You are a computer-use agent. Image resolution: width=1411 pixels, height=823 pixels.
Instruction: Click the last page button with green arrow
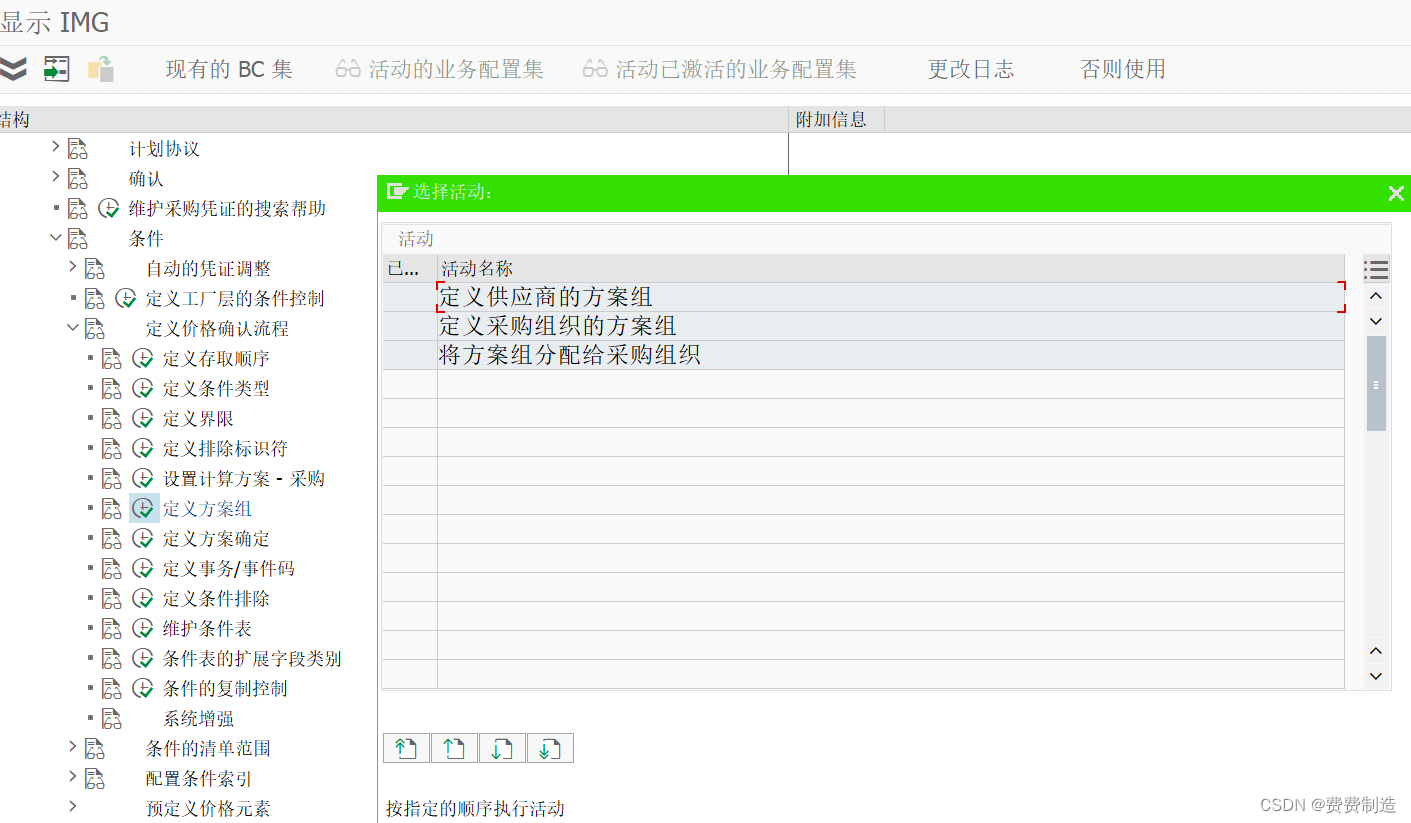coord(550,748)
